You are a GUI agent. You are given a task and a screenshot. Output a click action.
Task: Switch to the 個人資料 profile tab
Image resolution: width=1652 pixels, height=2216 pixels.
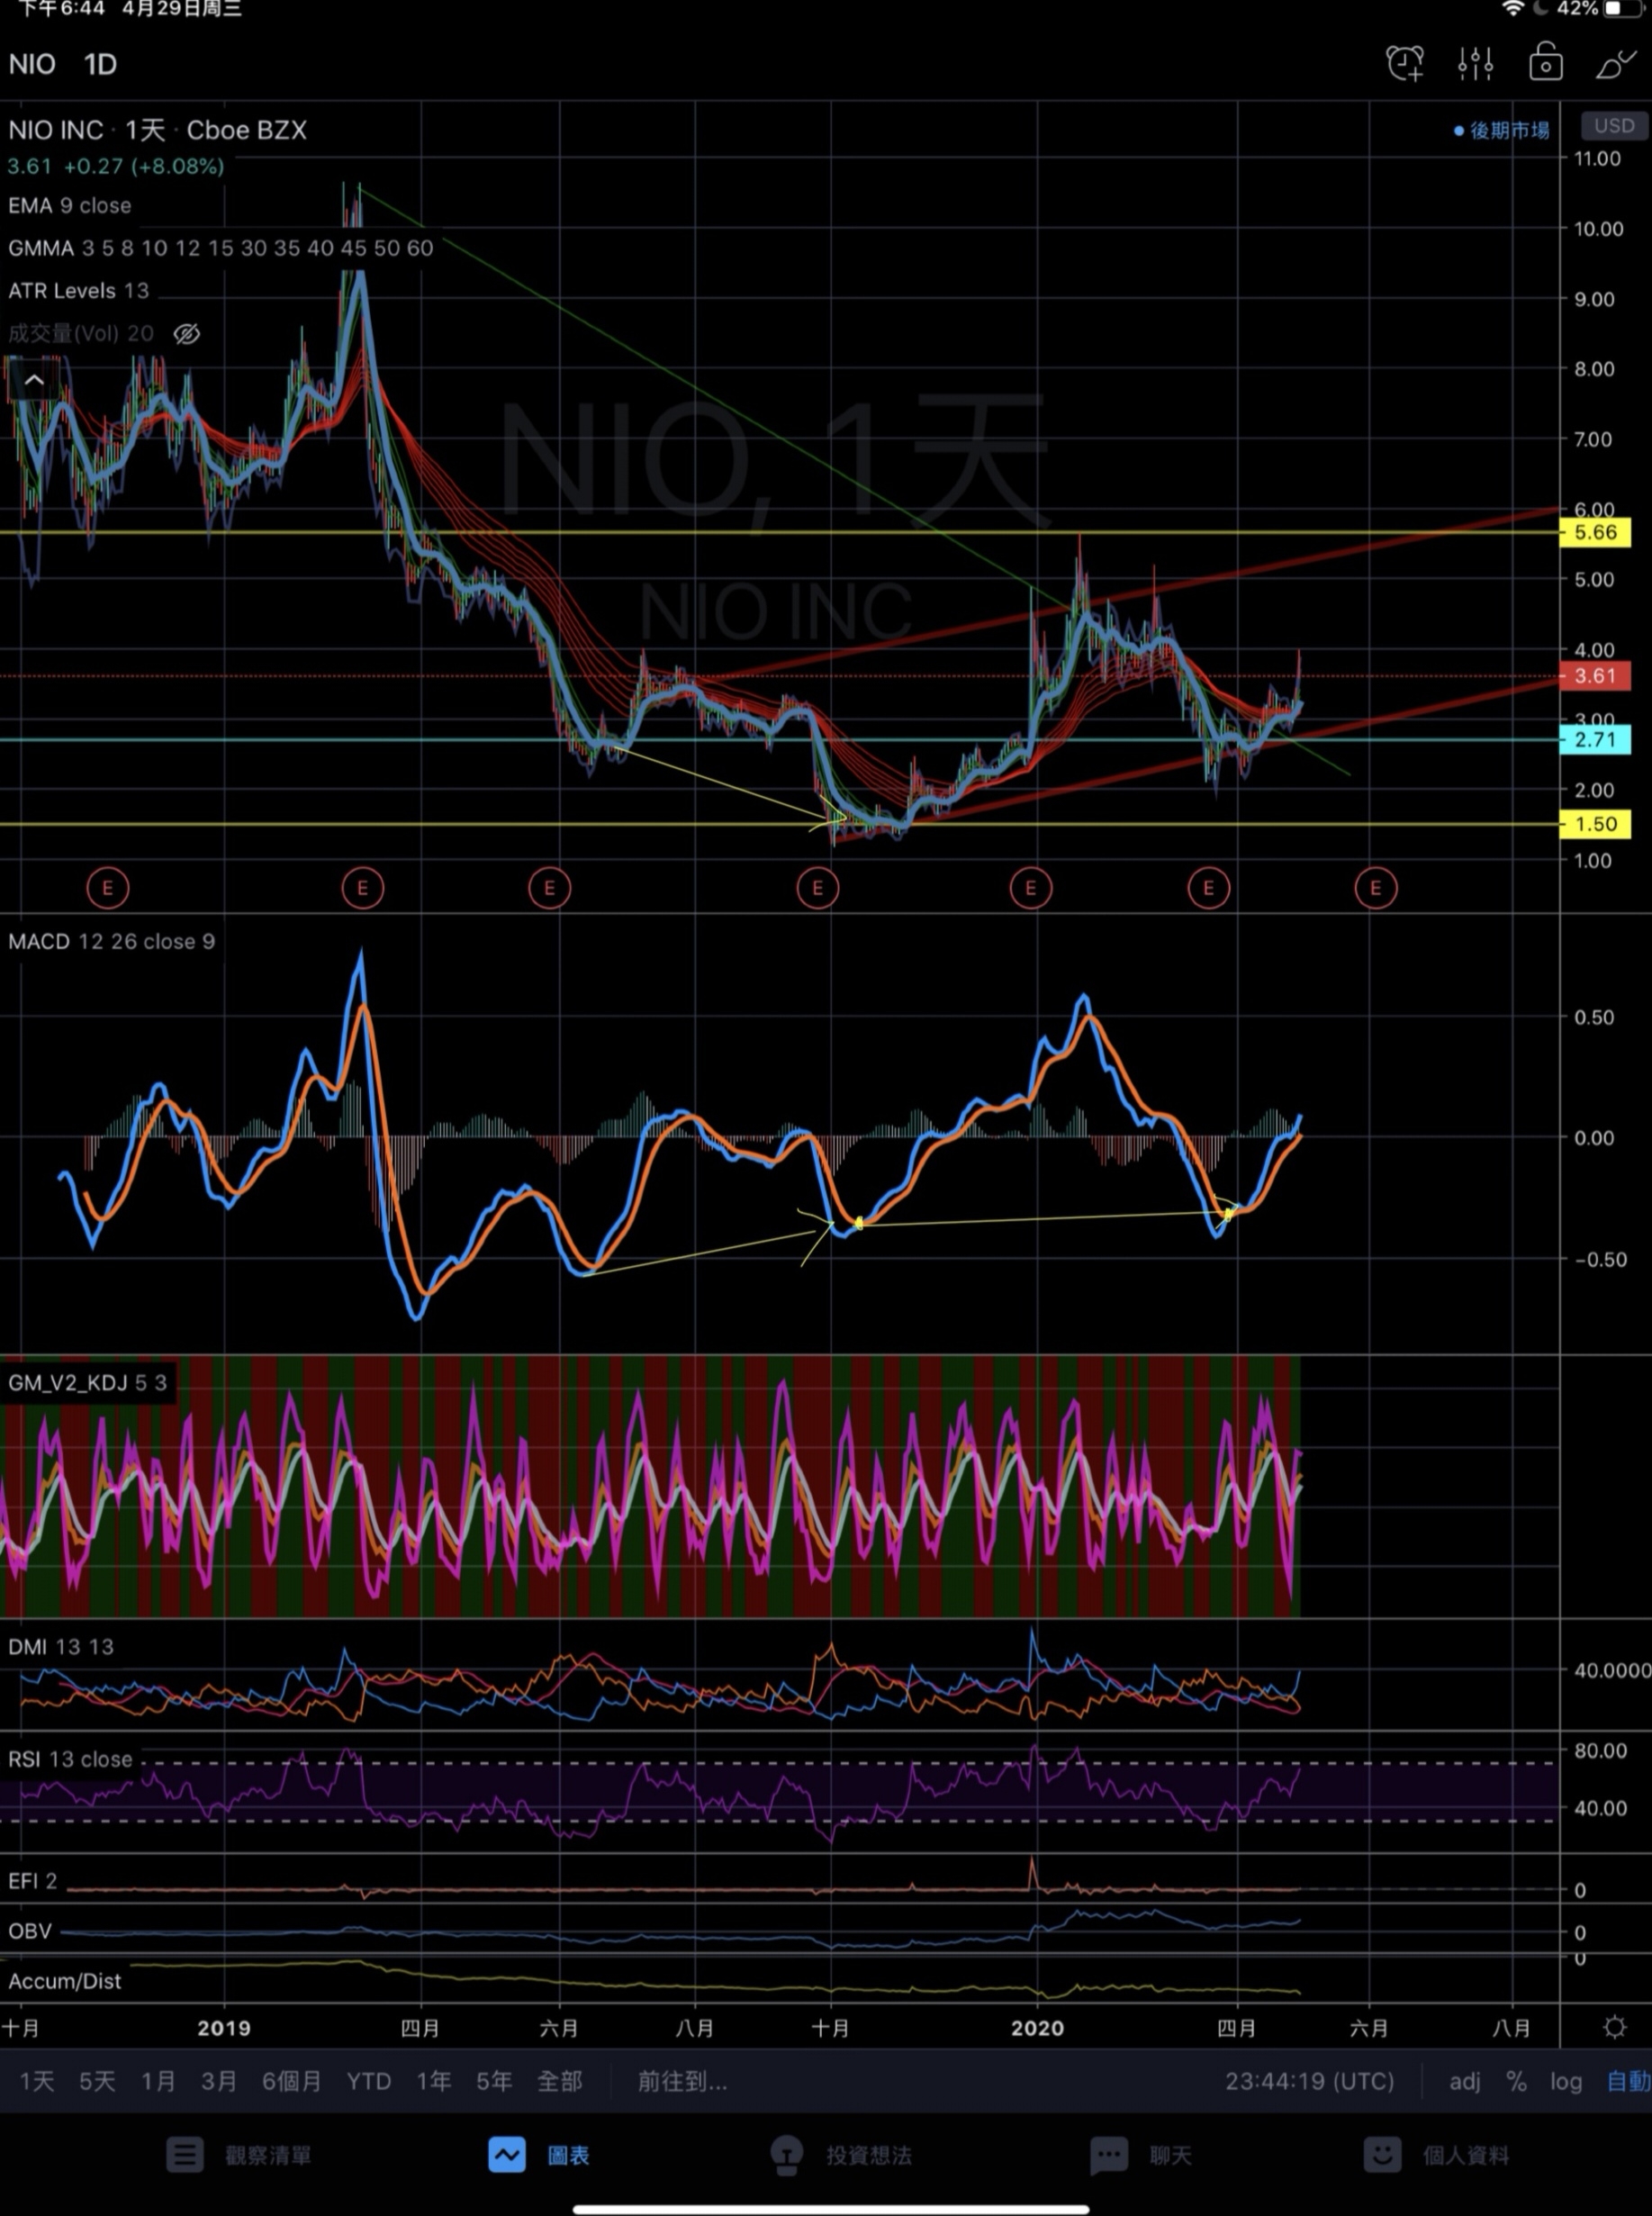click(x=1437, y=2155)
